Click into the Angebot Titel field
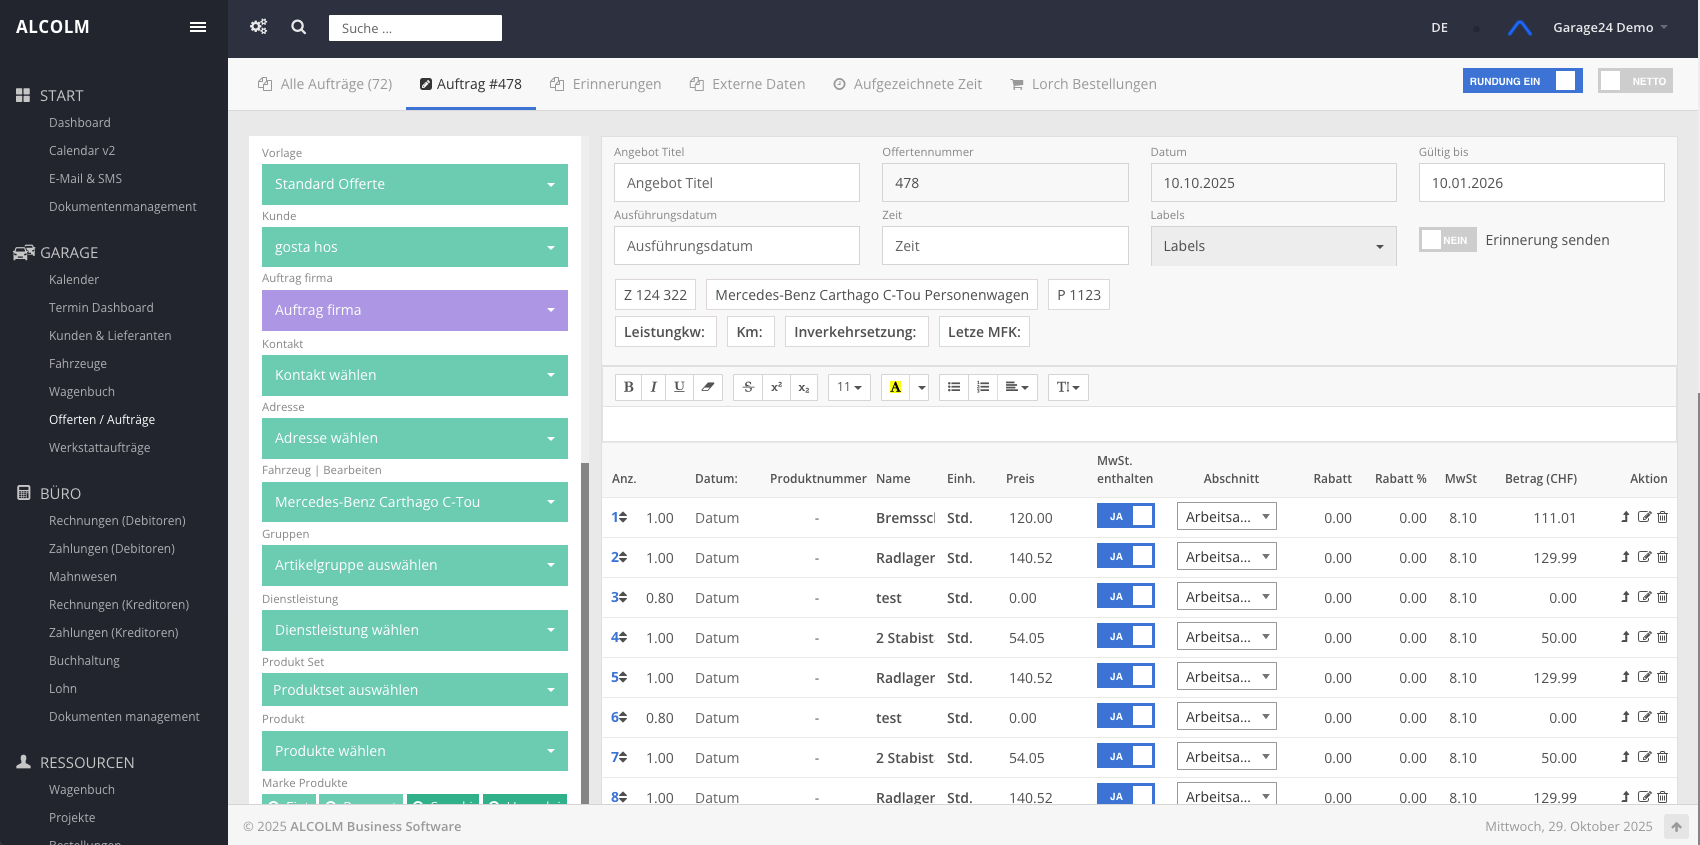Screen dimensions: 1700x845 click(736, 183)
